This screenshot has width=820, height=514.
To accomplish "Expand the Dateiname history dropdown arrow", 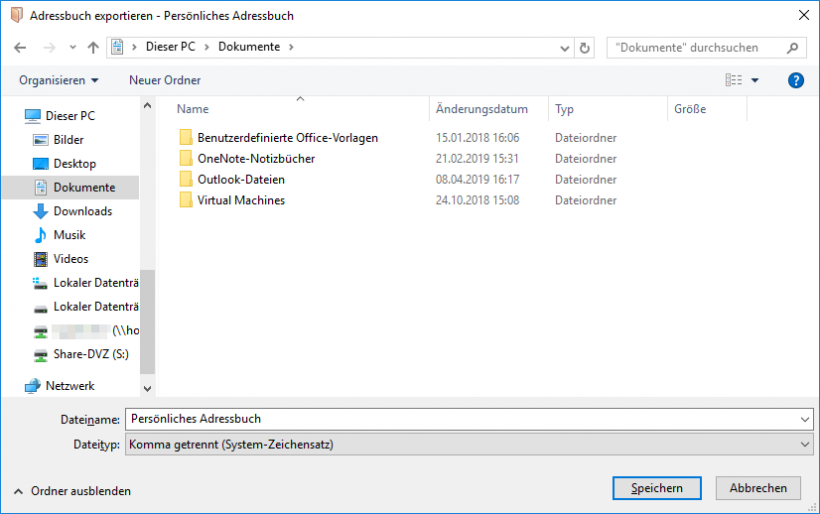I will tap(805, 420).
